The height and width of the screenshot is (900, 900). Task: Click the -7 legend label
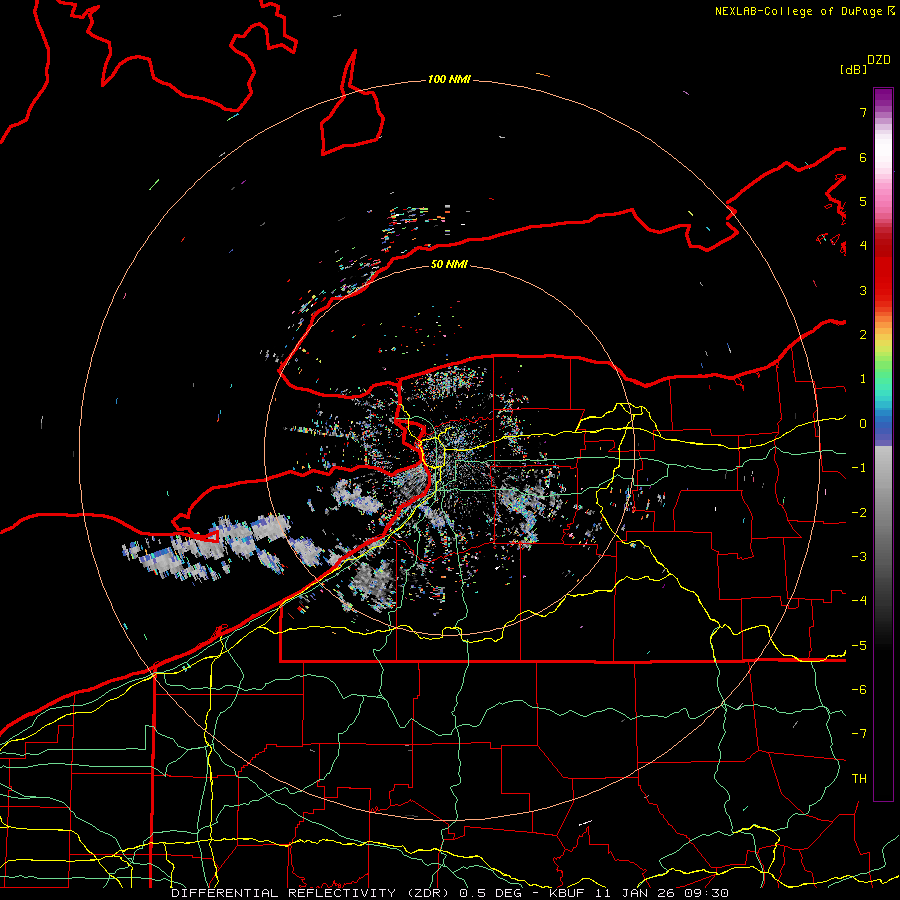(859, 734)
